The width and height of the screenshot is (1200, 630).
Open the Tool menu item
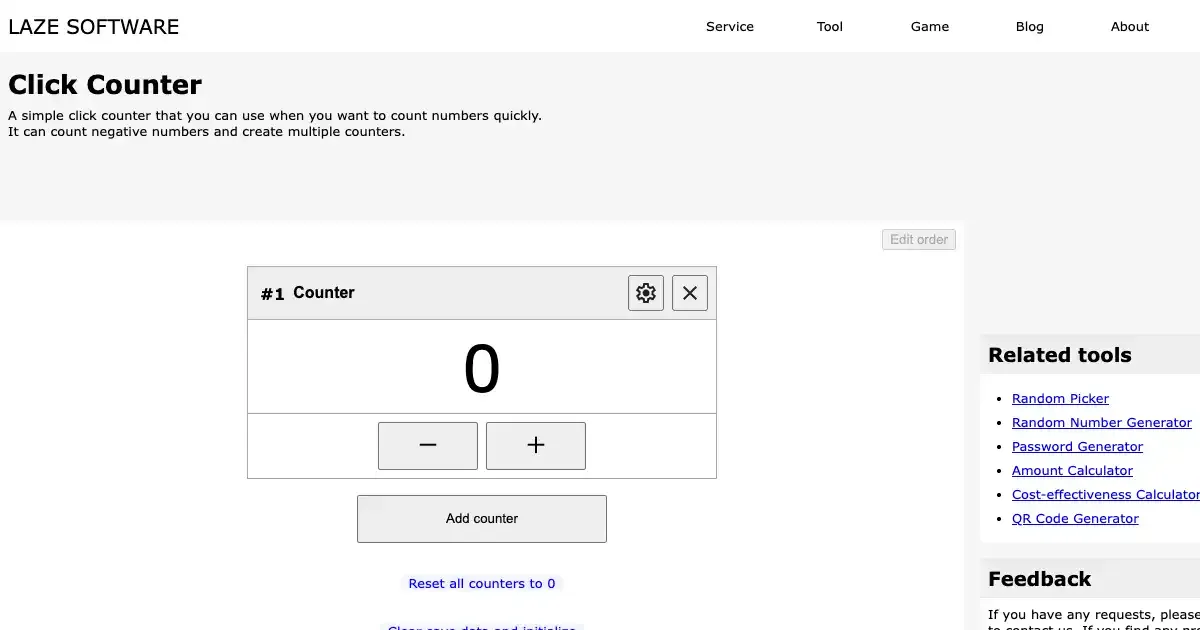tap(830, 27)
